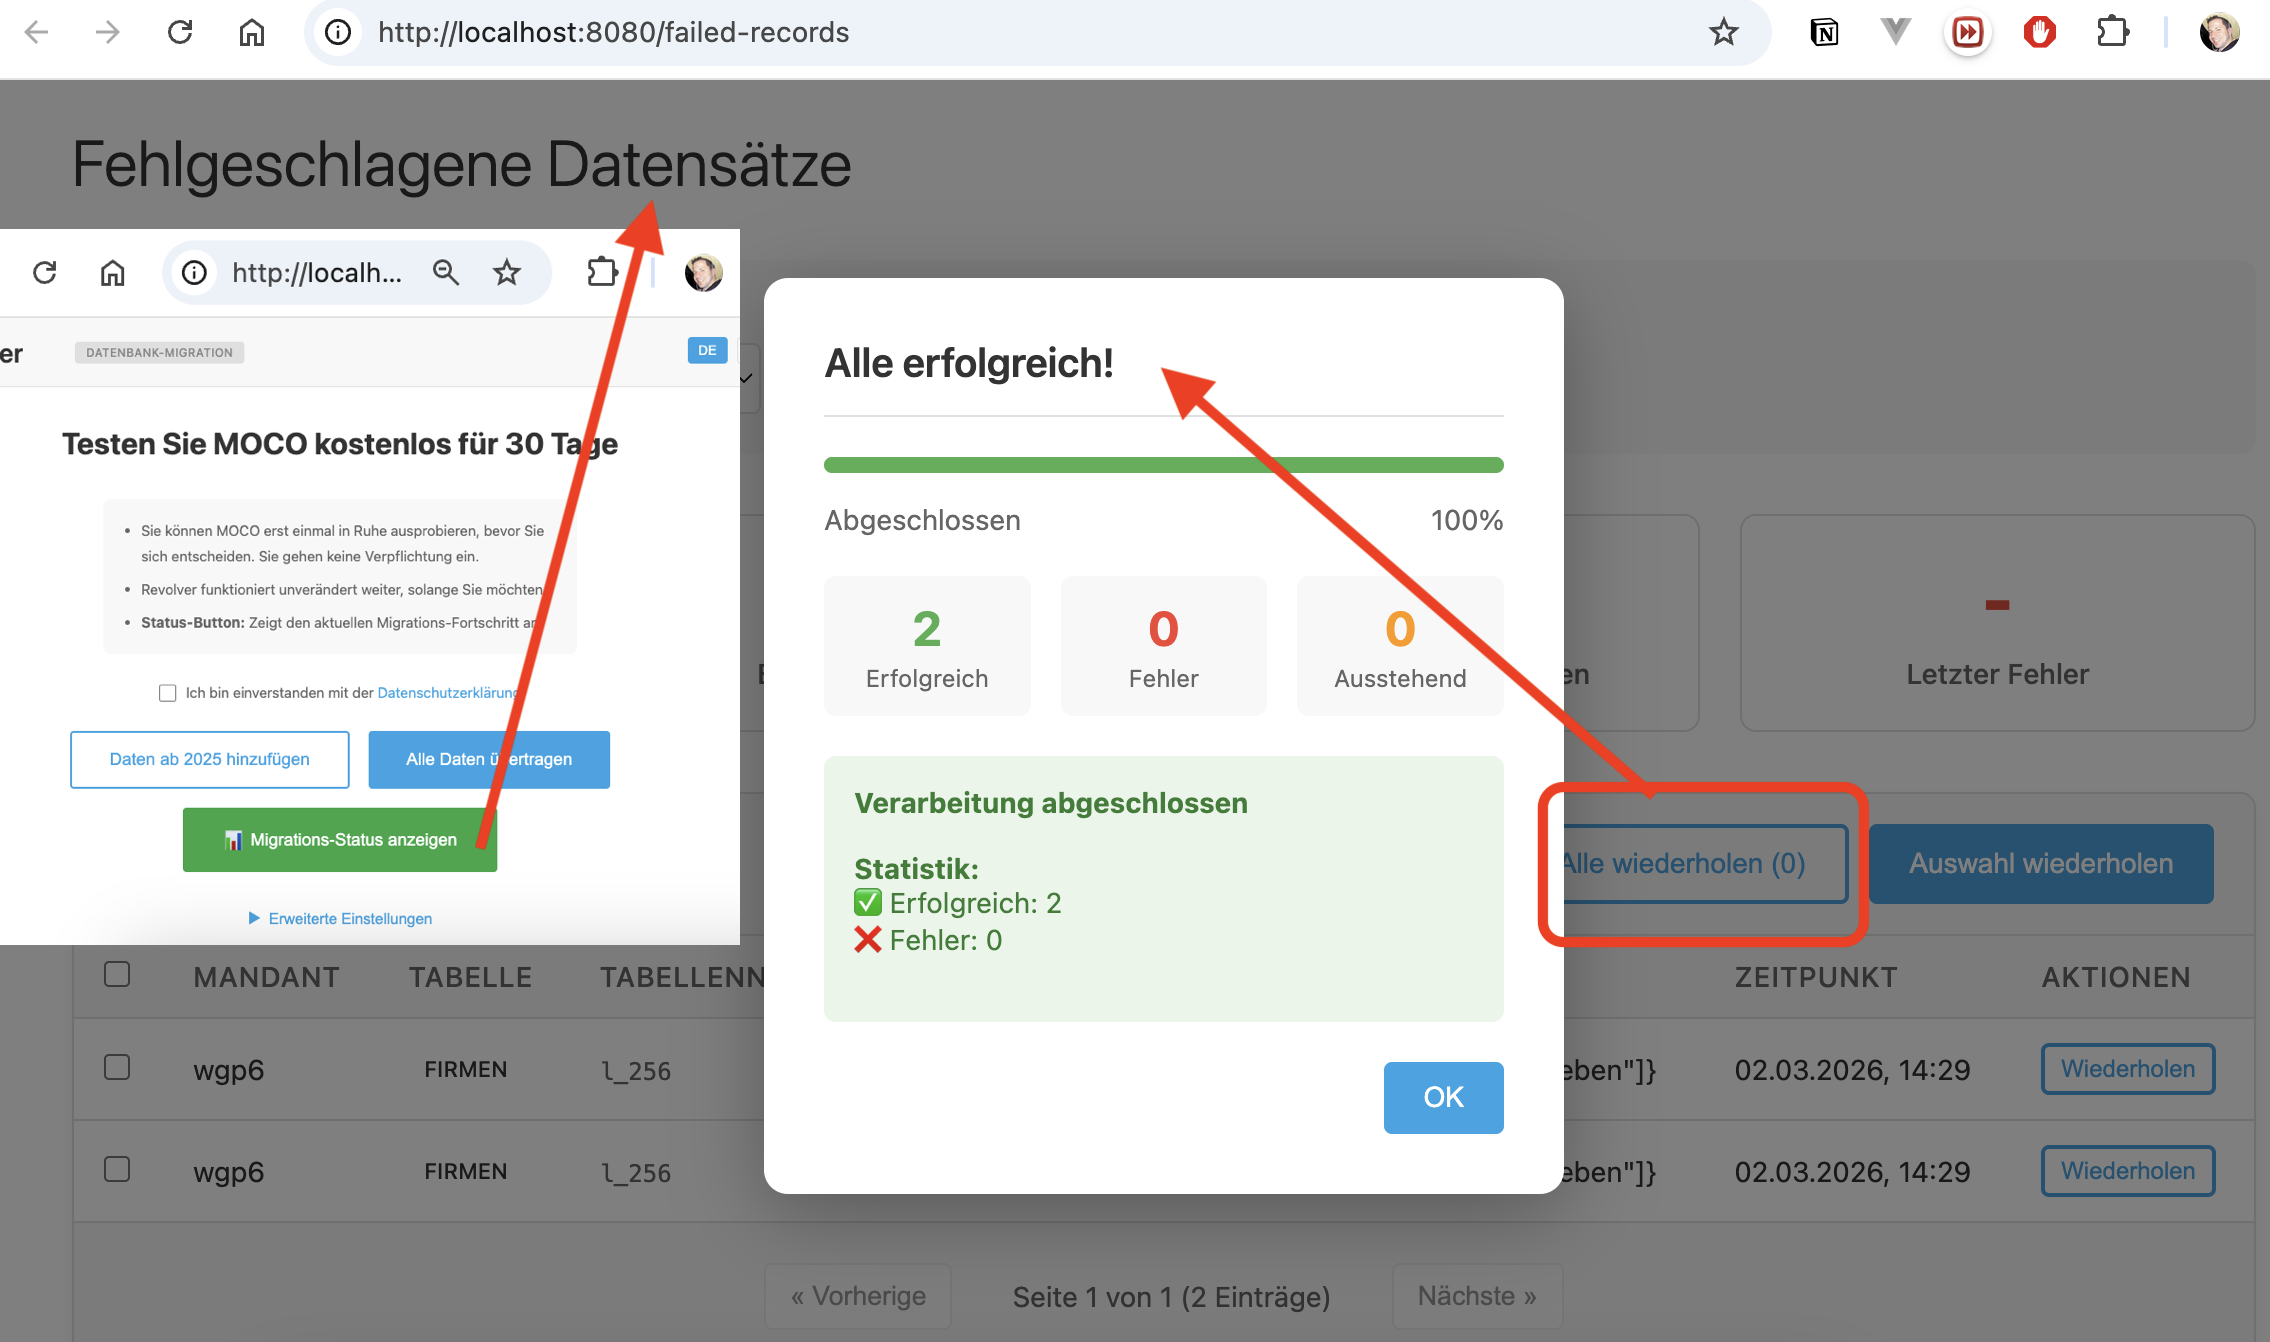This screenshot has height=1342, width=2270.
Task: Click Auswahl wiederholen button
Action: pos(2040,863)
